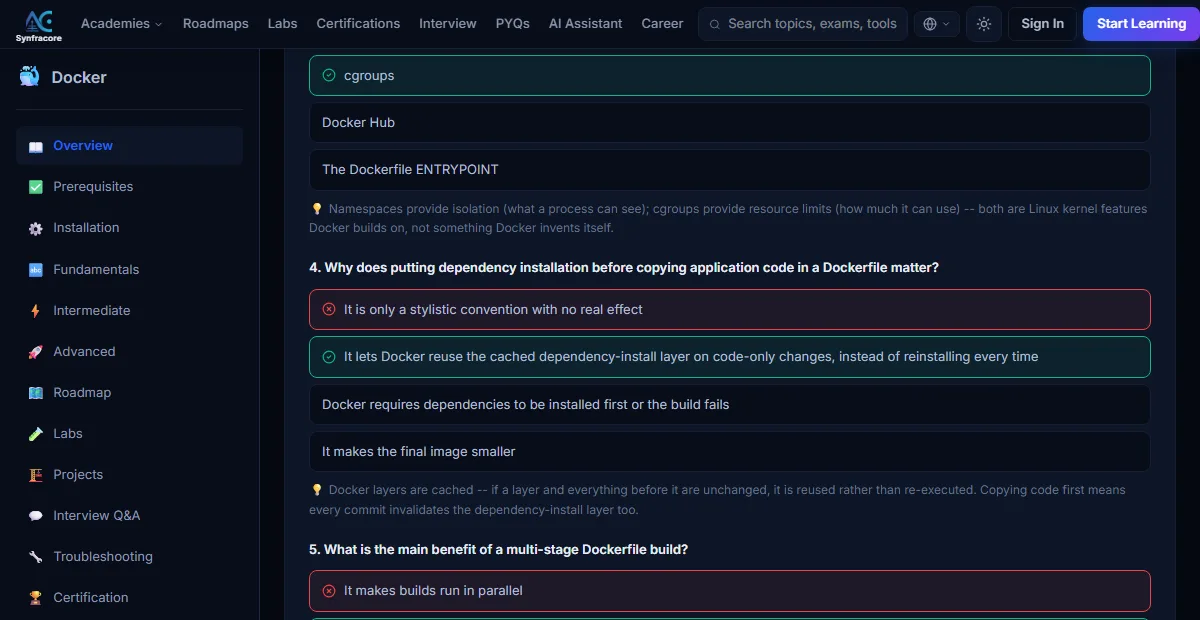Click the Labs test tube icon
Image resolution: width=1200 pixels, height=620 pixels.
click(x=36, y=434)
